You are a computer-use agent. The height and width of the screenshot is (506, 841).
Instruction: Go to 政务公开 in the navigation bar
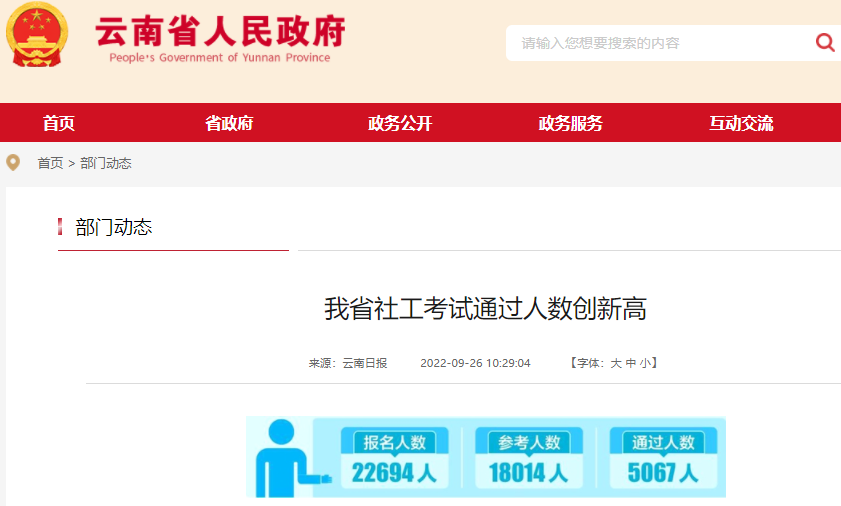pyautogui.click(x=400, y=123)
